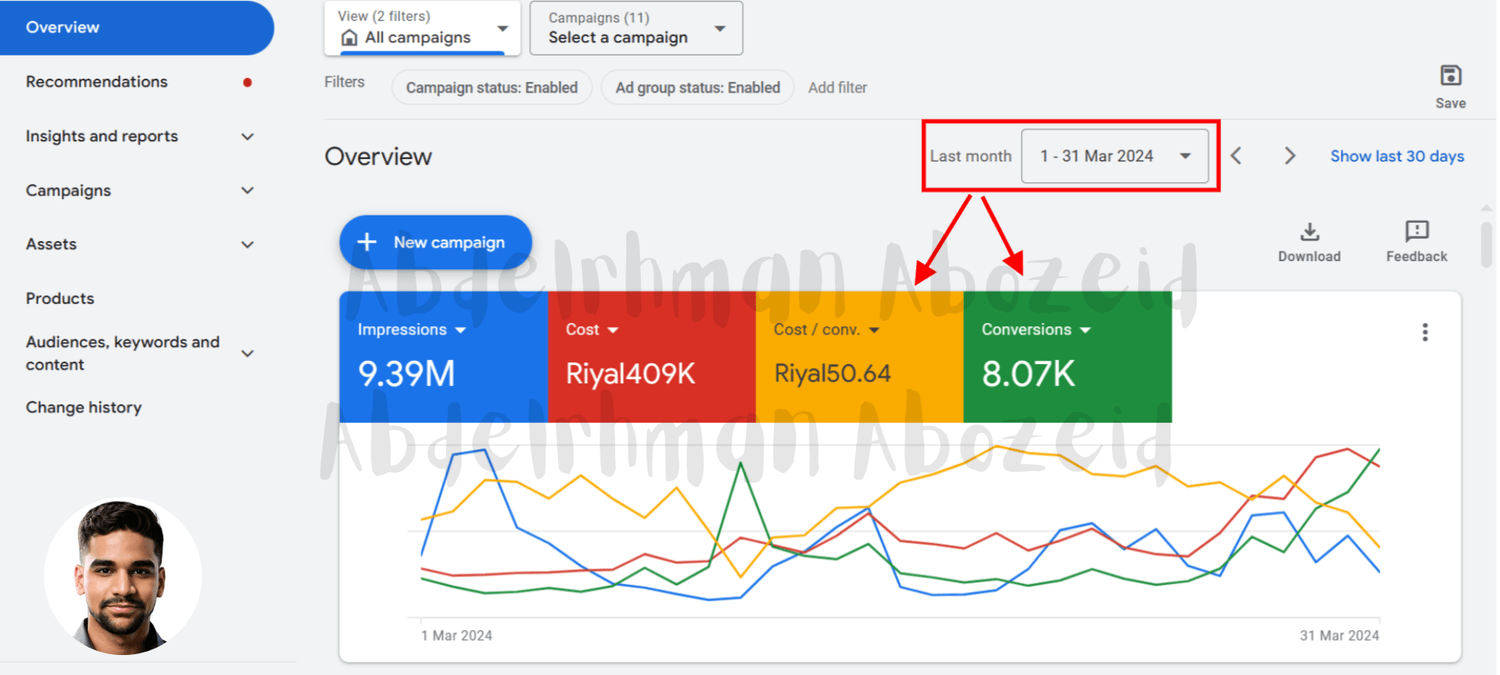Screen dimensions: 1500x675
Task: Go to next date range arrow
Action: (x=1290, y=156)
